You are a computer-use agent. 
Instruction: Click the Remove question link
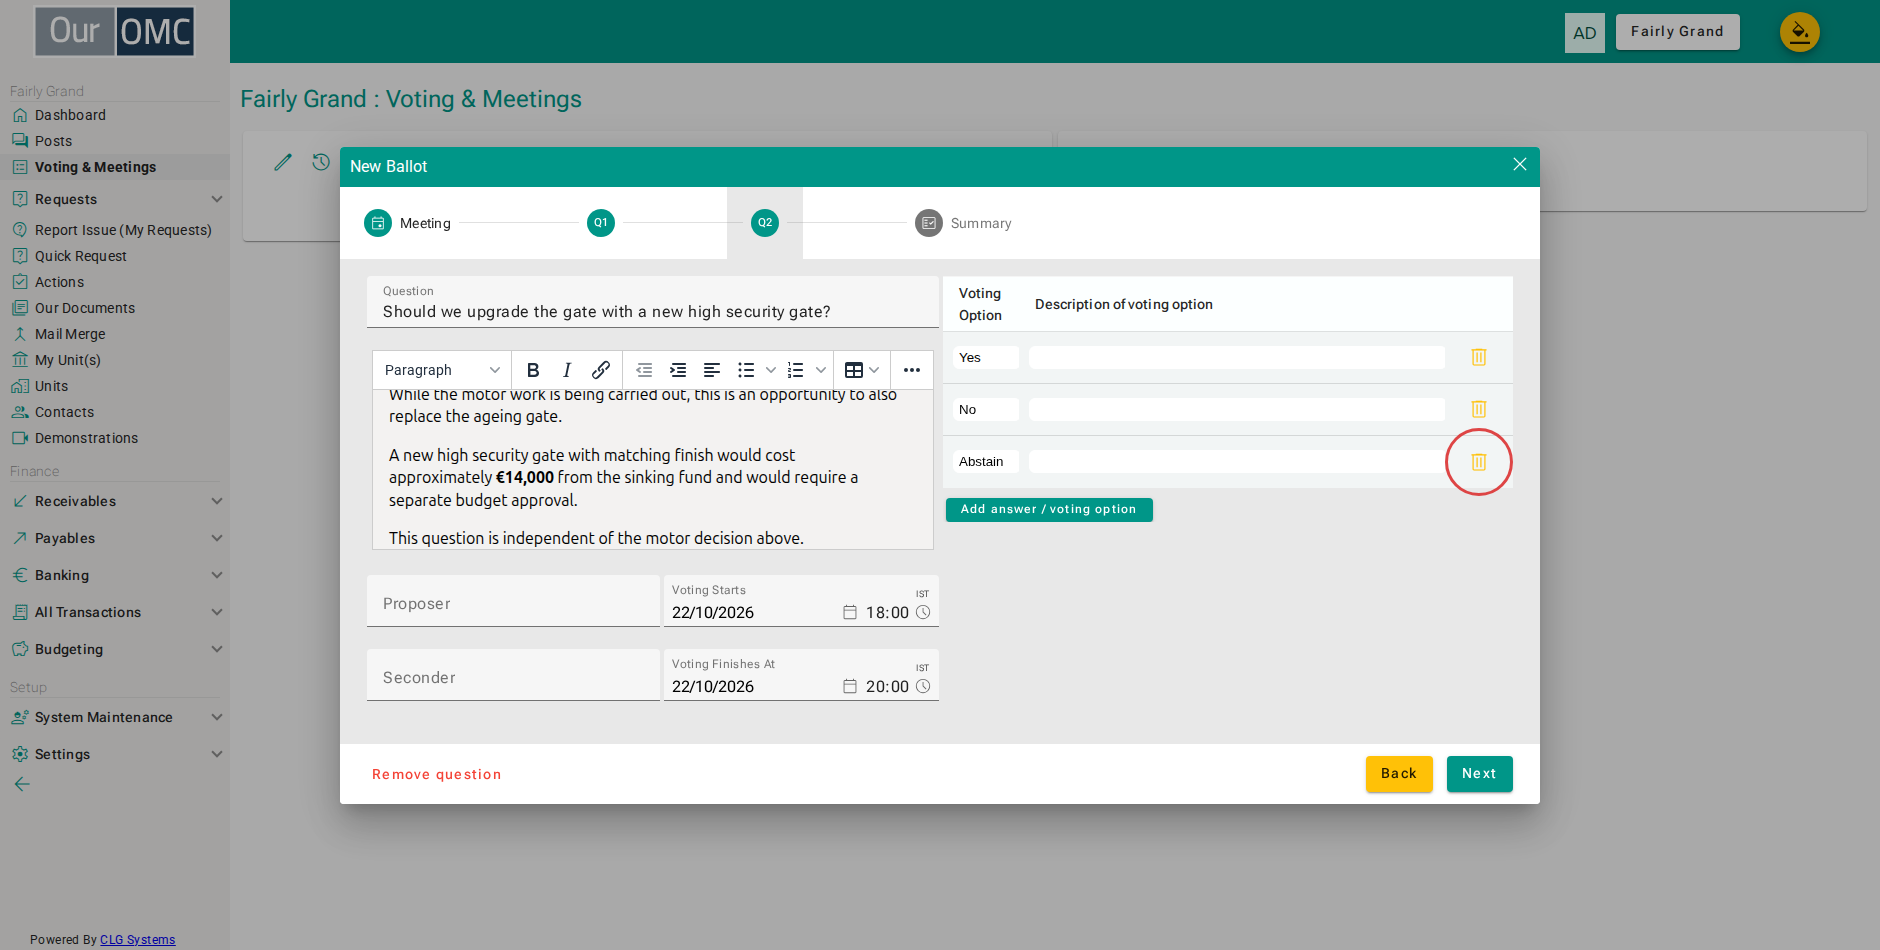[x=437, y=775]
